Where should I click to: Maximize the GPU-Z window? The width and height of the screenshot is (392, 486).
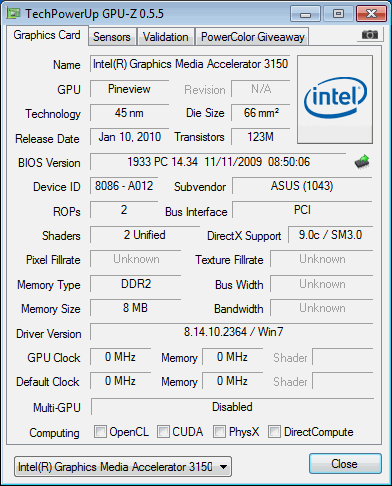338,14
